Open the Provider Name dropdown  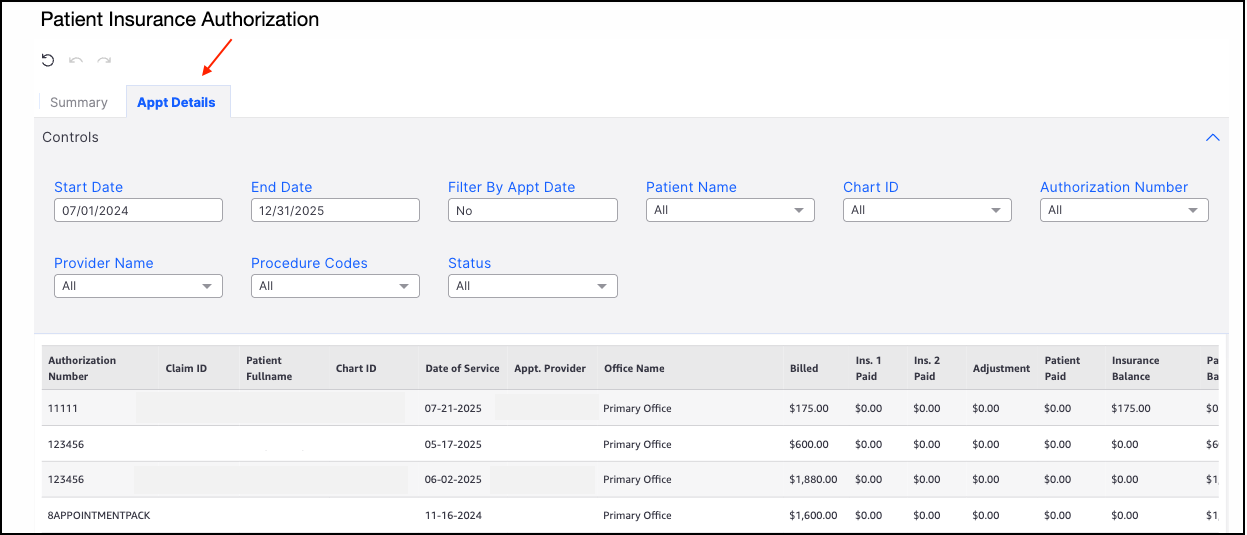coord(138,286)
